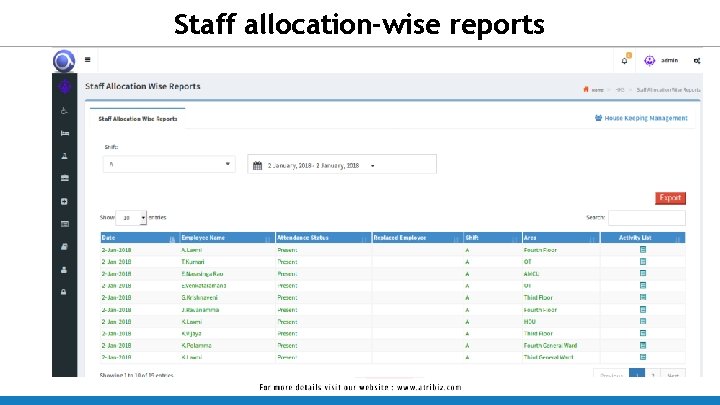Open the arrow-box module in sidebar
Viewport: 720px width, 405px height.
(64, 201)
